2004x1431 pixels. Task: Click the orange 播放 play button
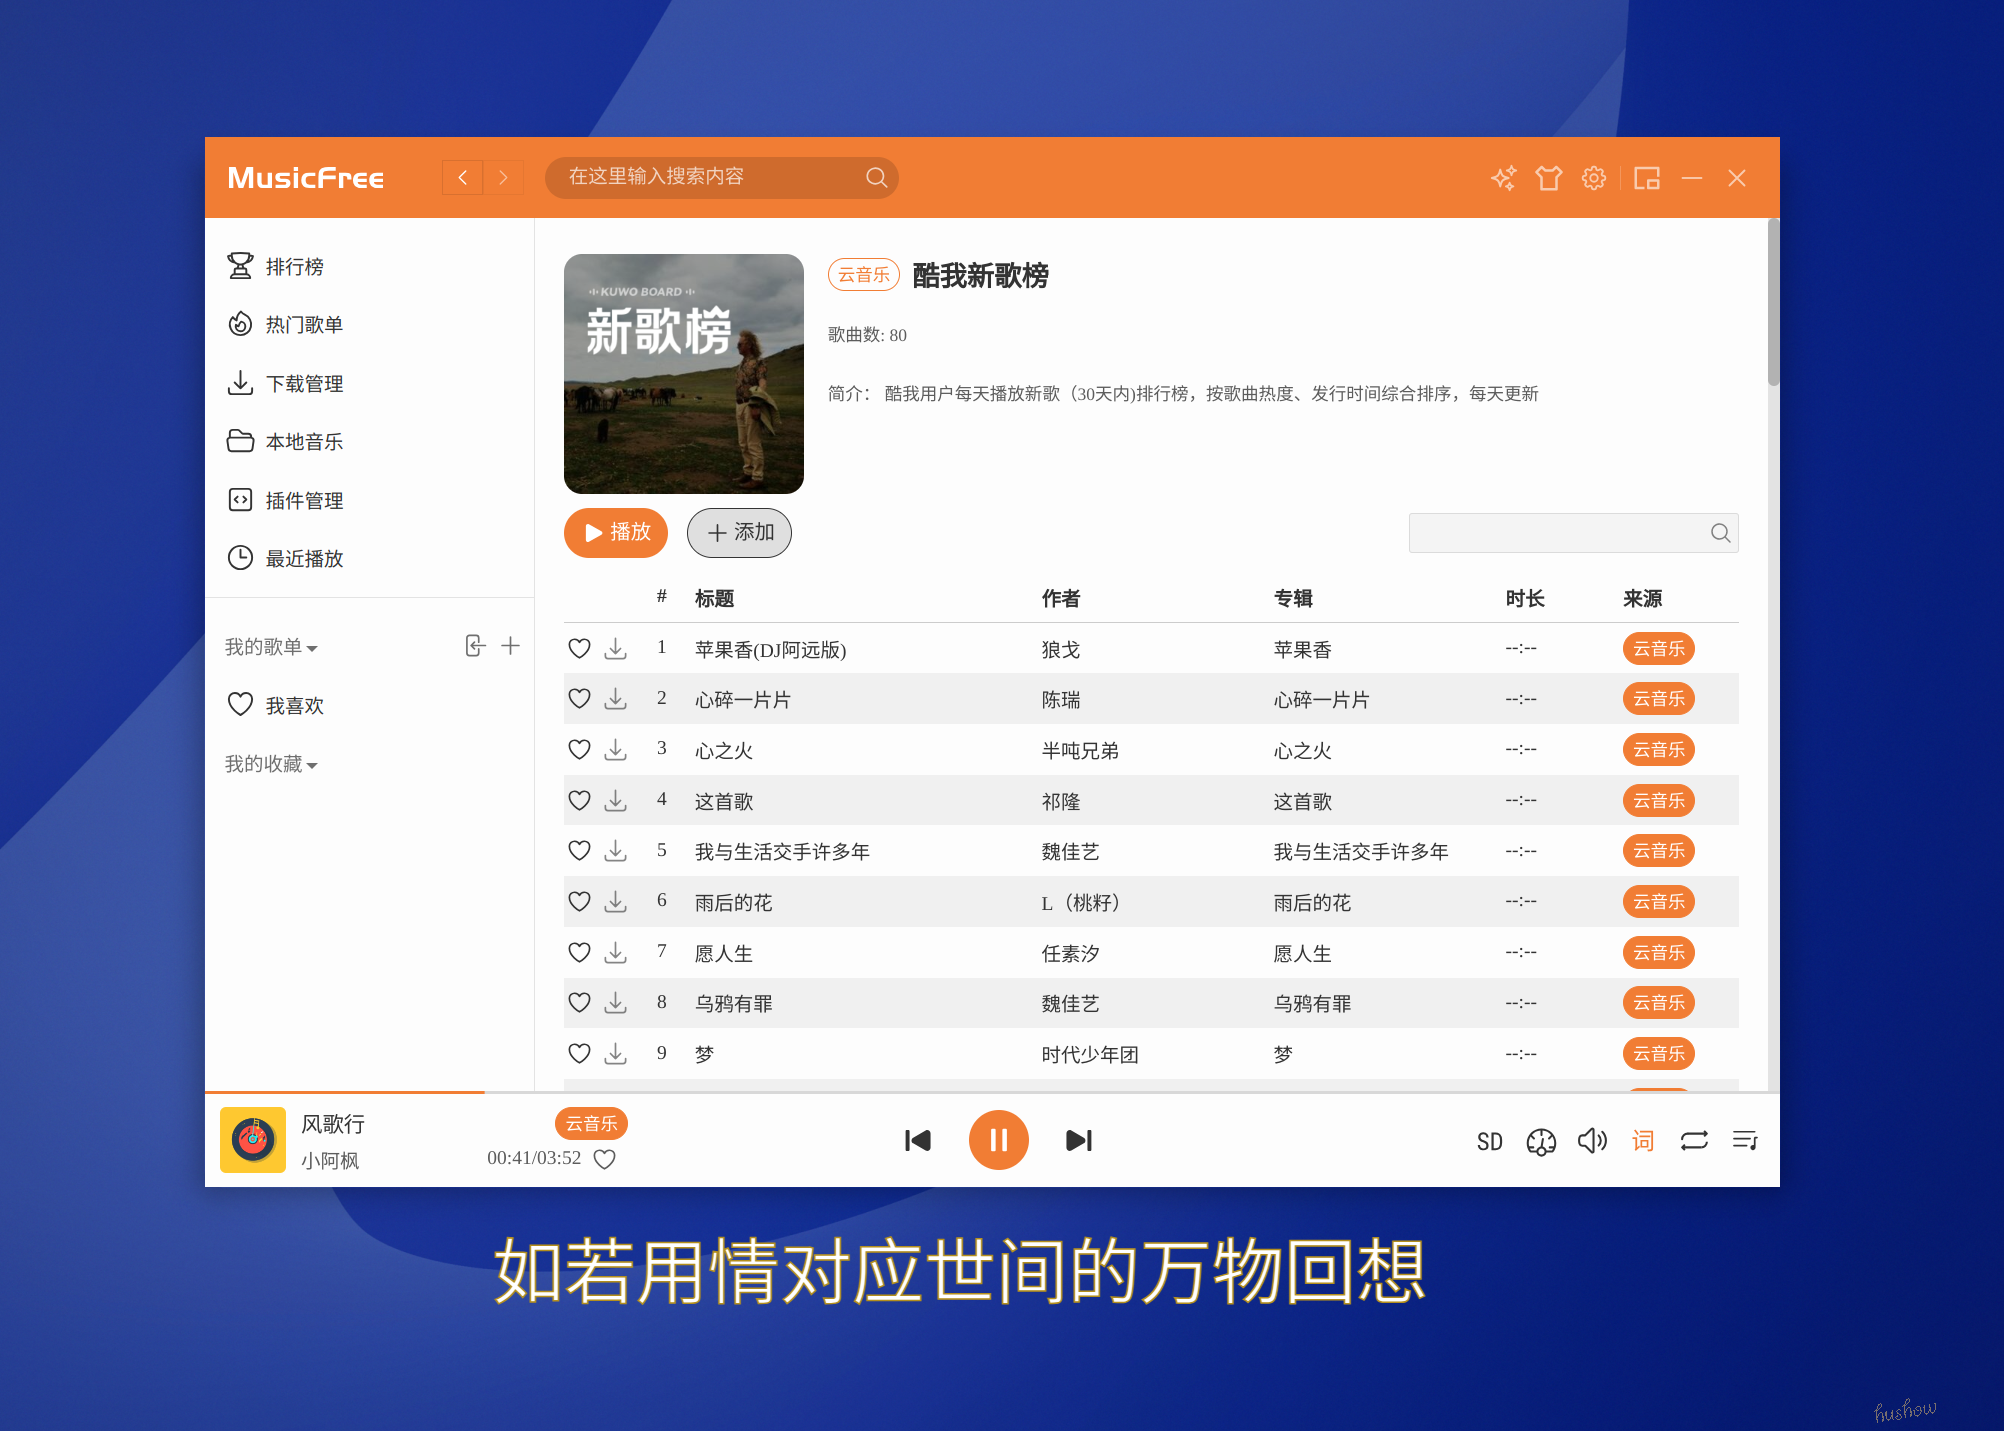(x=615, y=532)
